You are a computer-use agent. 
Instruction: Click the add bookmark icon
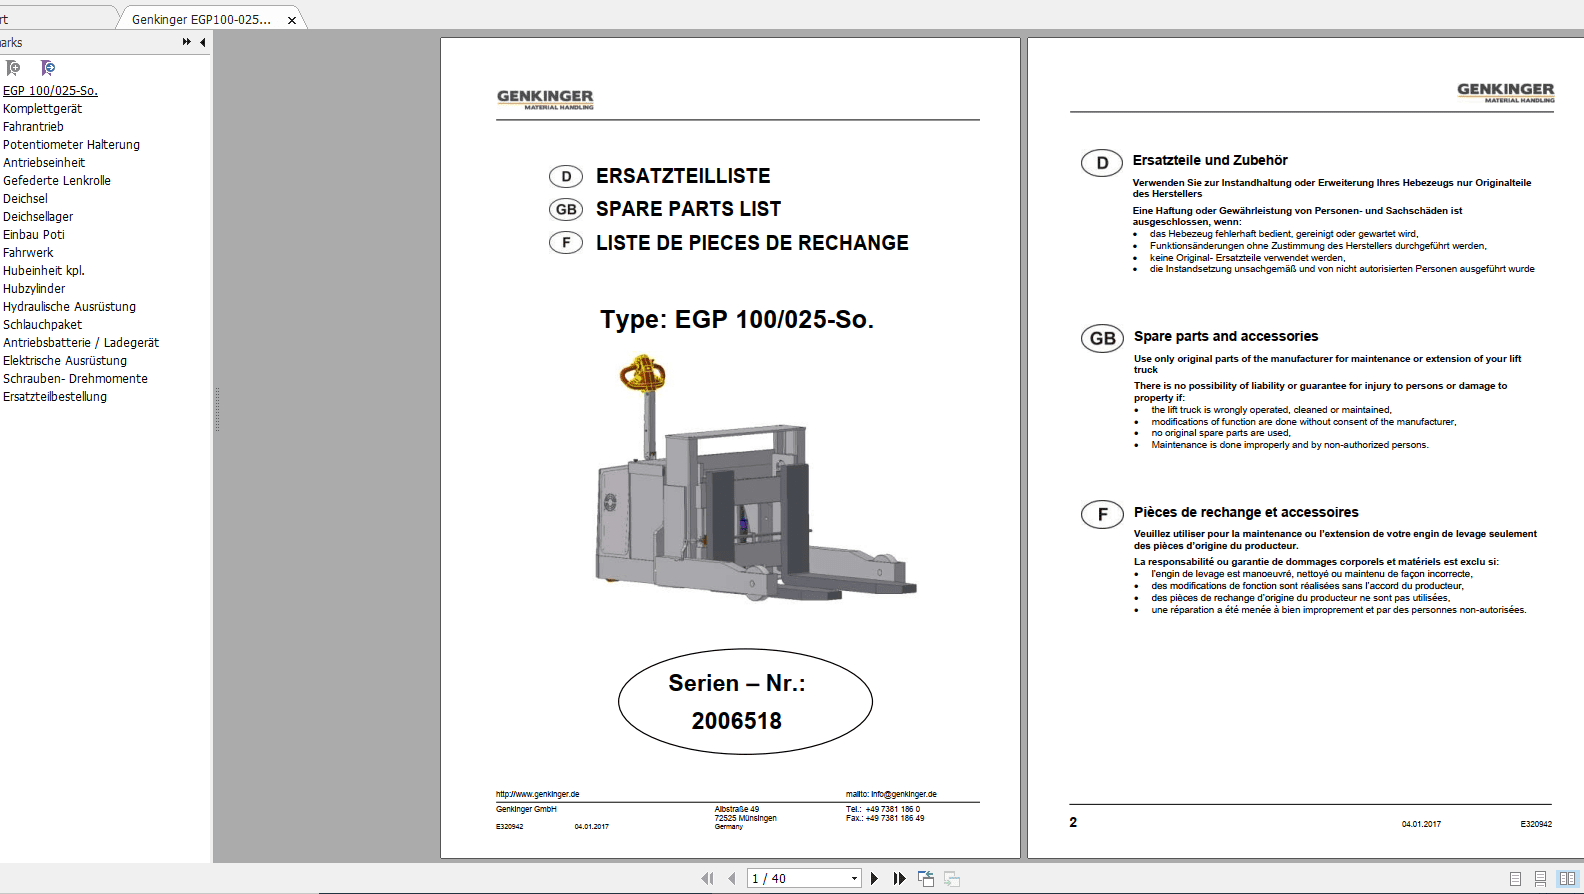pyautogui.click(x=13, y=68)
